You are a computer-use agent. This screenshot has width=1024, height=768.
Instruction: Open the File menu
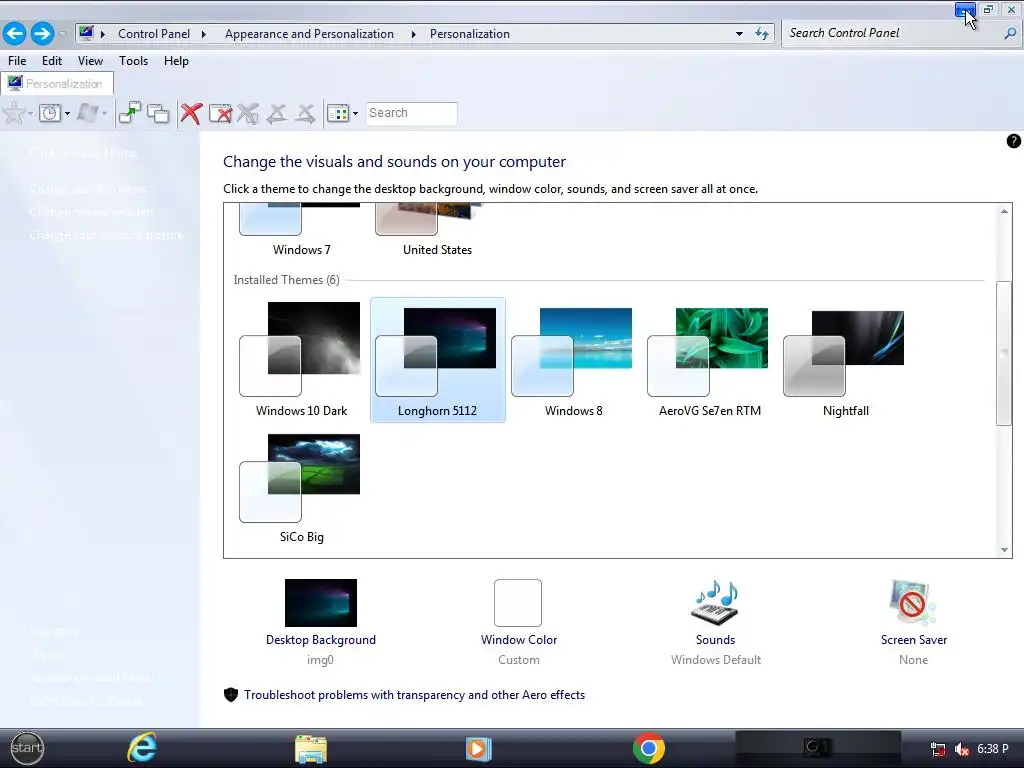(x=17, y=61)
